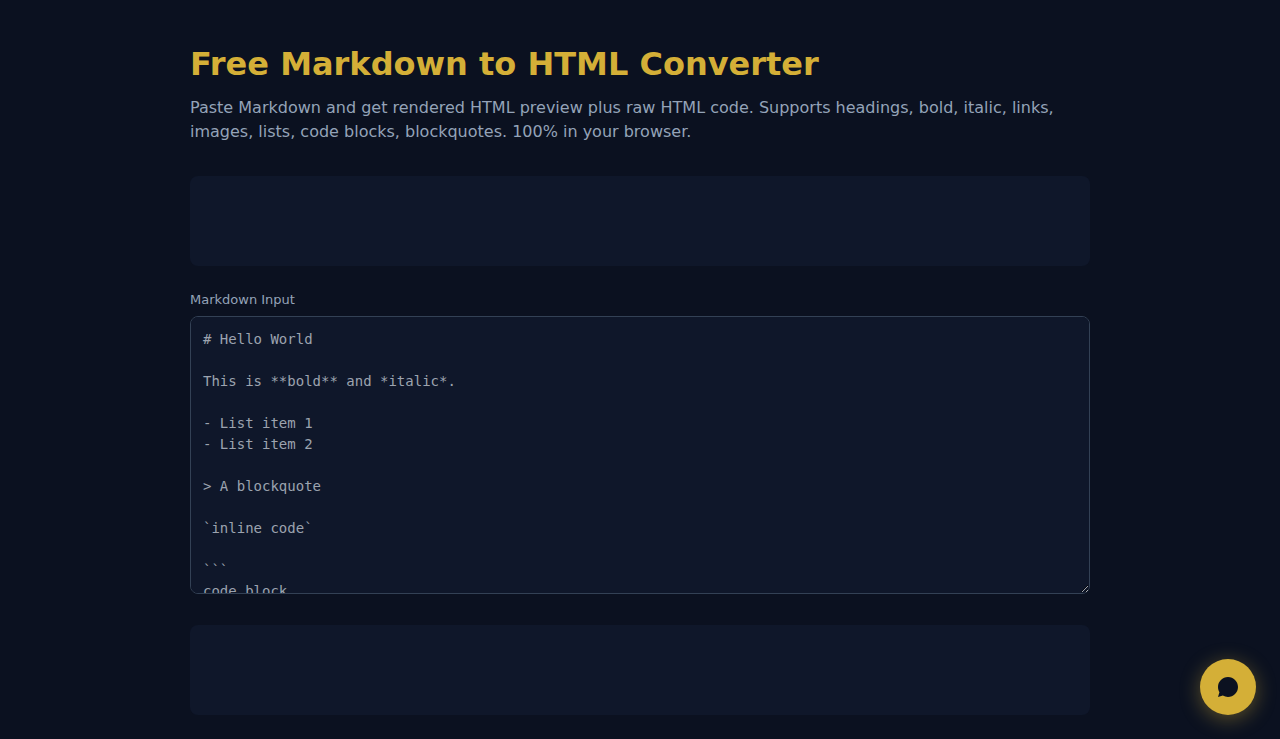
Task: Click the "`inline code`" line
Action: [x=258, y=528]
